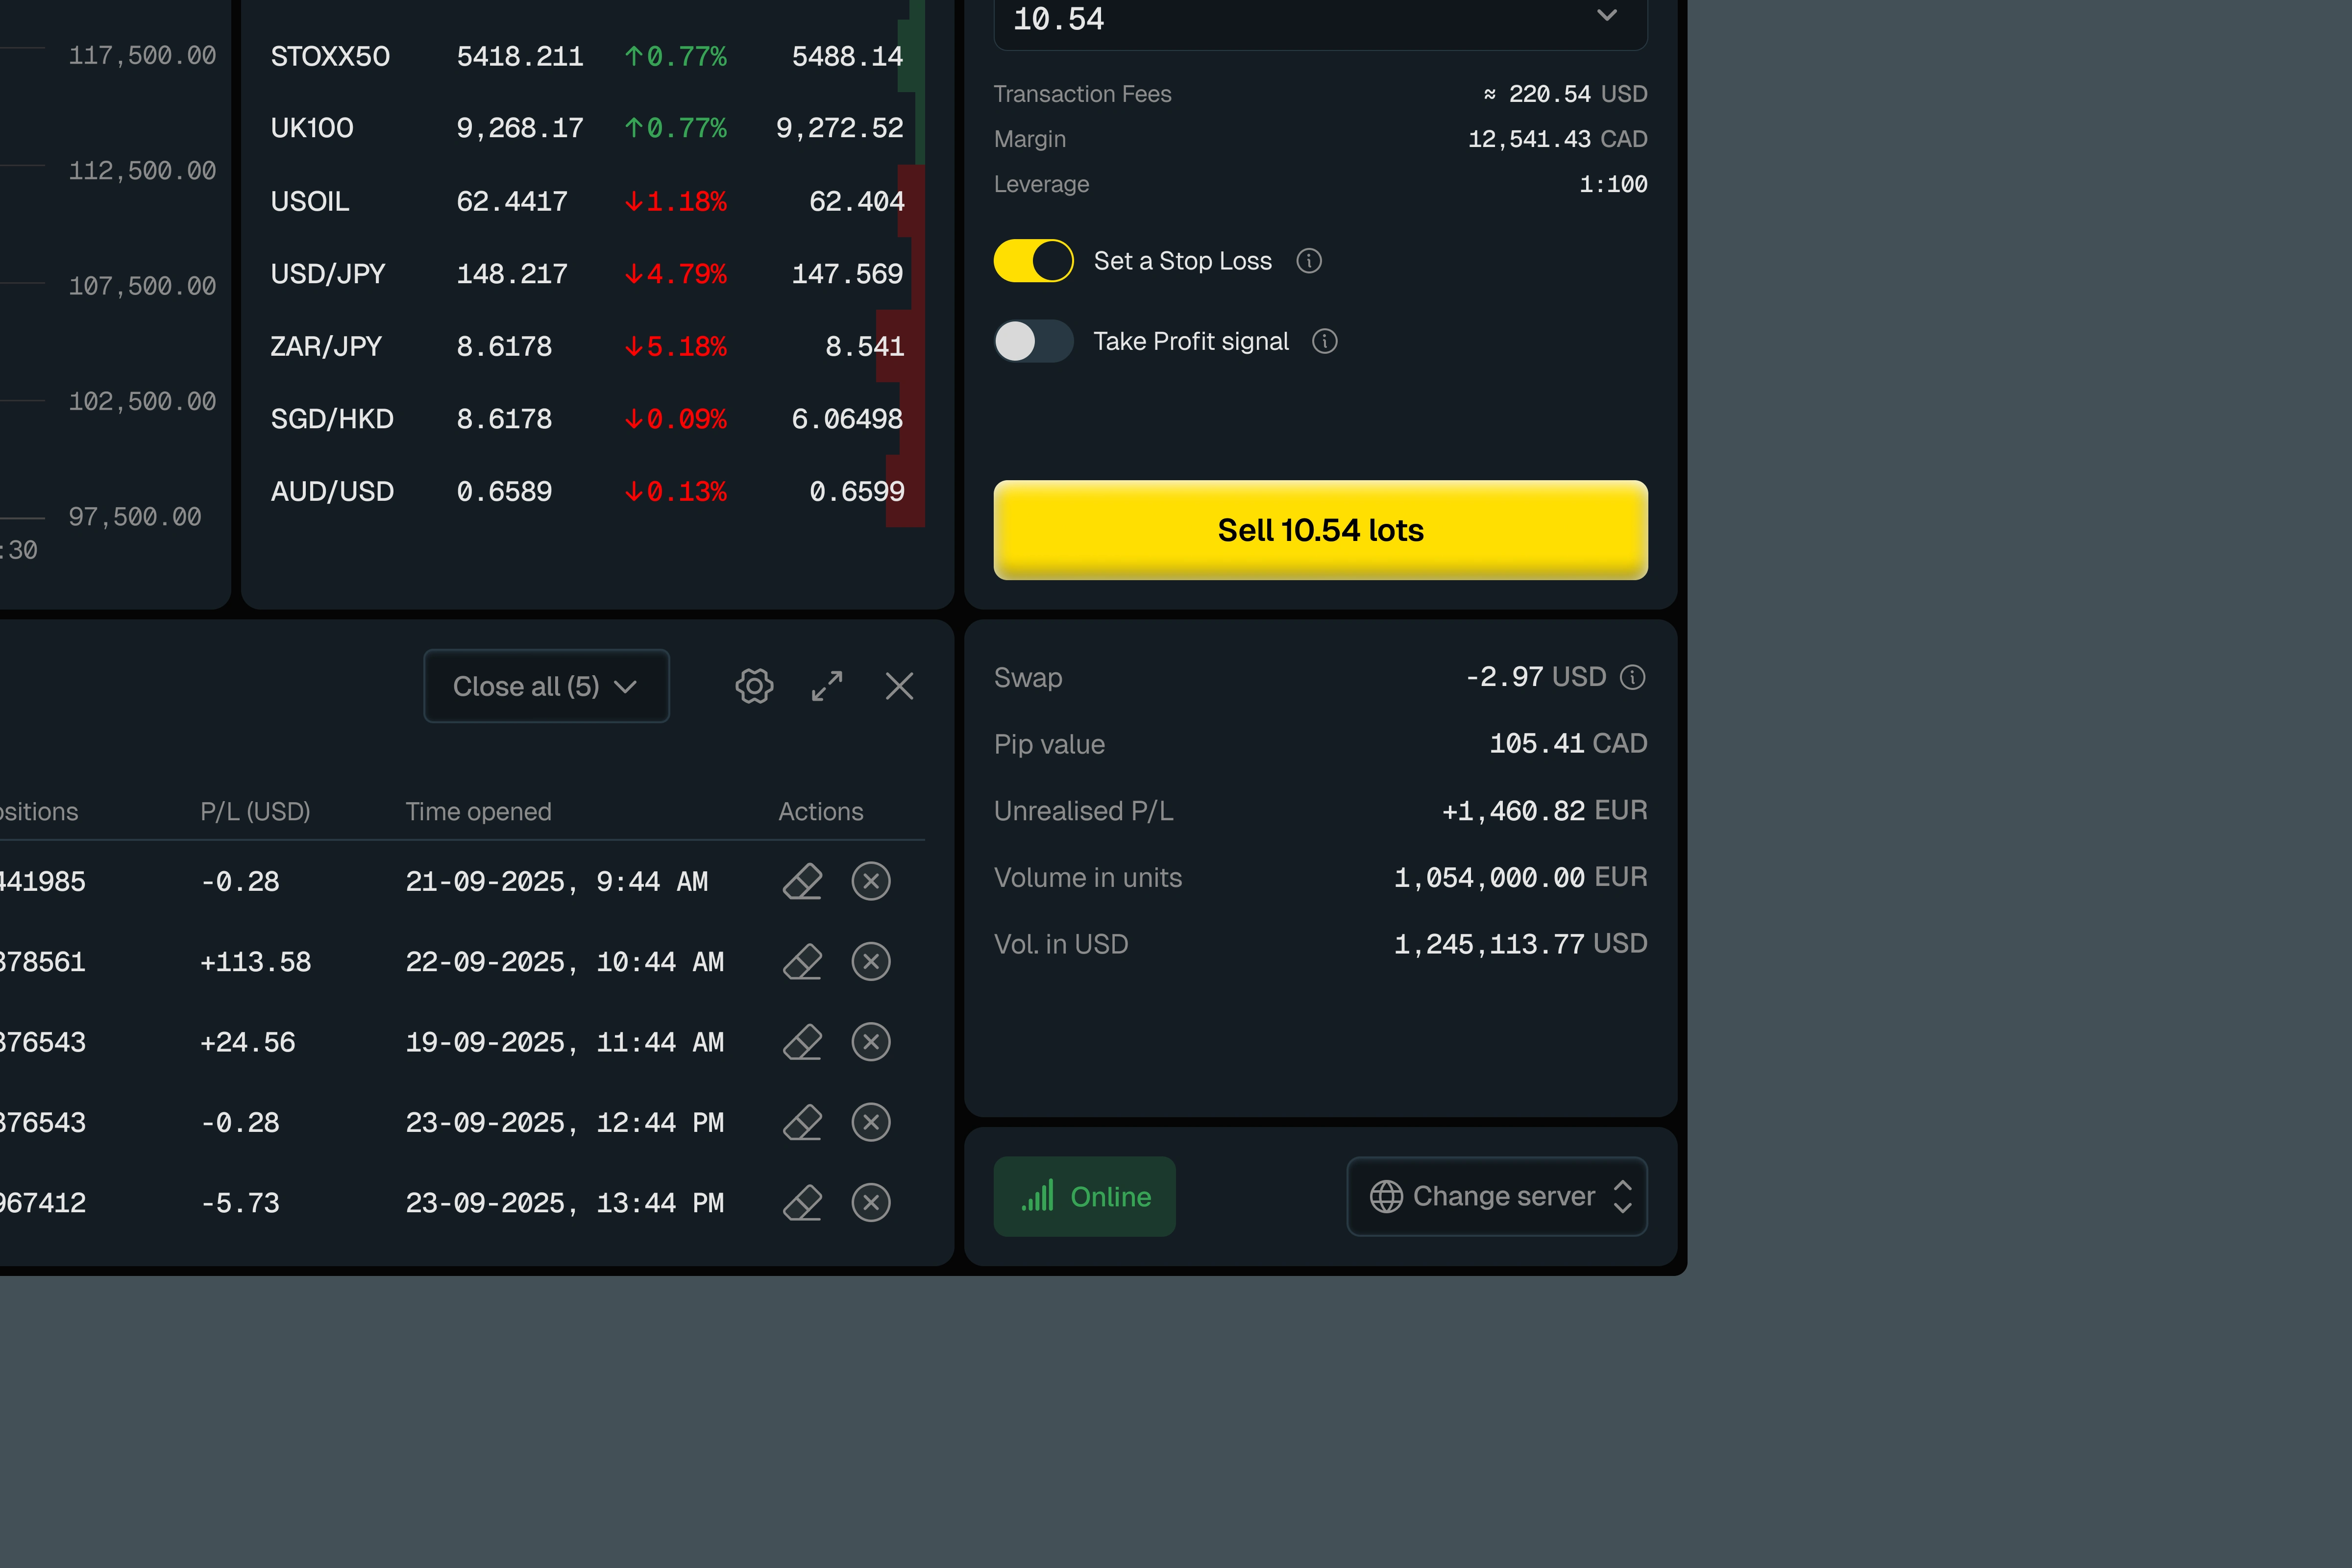Expand positions panel to full size
The image size is (2352, 1568).
pos(827,686)
